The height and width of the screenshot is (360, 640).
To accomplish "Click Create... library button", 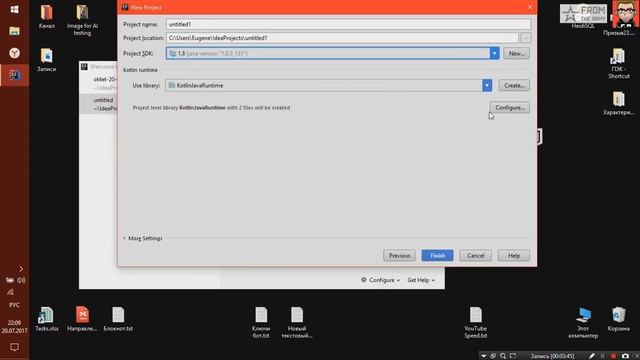I will [x=514, y=85].
